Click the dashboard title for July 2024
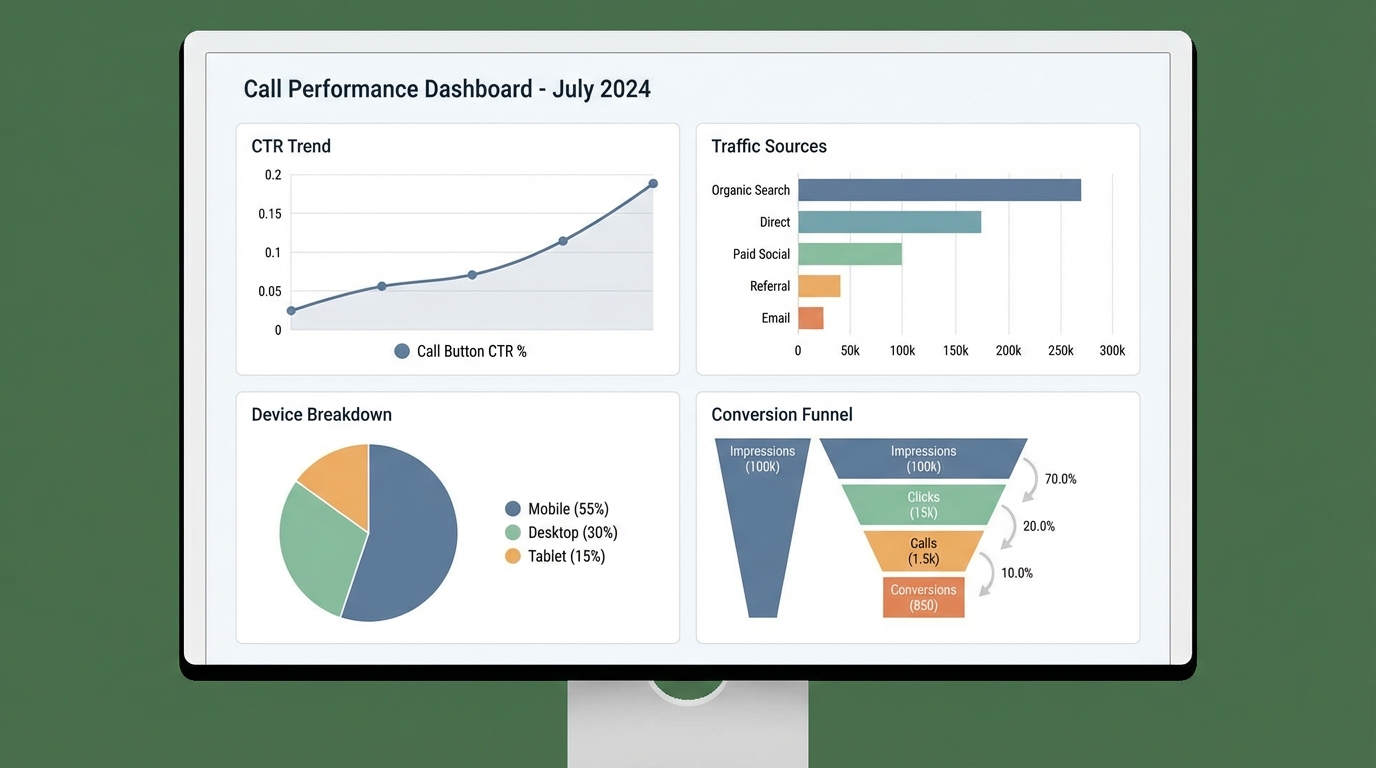Image resolution: width=1376 pixels, height=768 pixels. pos(446,88)
